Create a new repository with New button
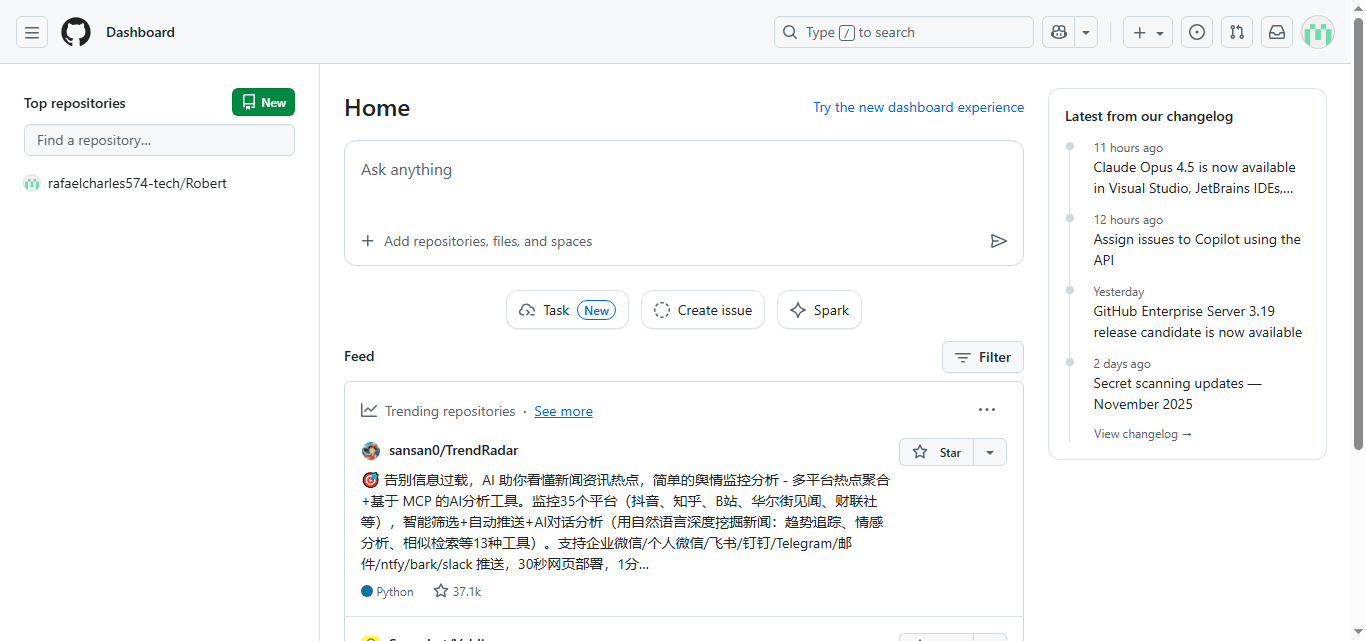Screen dimensions: 1366x641 coord(264,102)
